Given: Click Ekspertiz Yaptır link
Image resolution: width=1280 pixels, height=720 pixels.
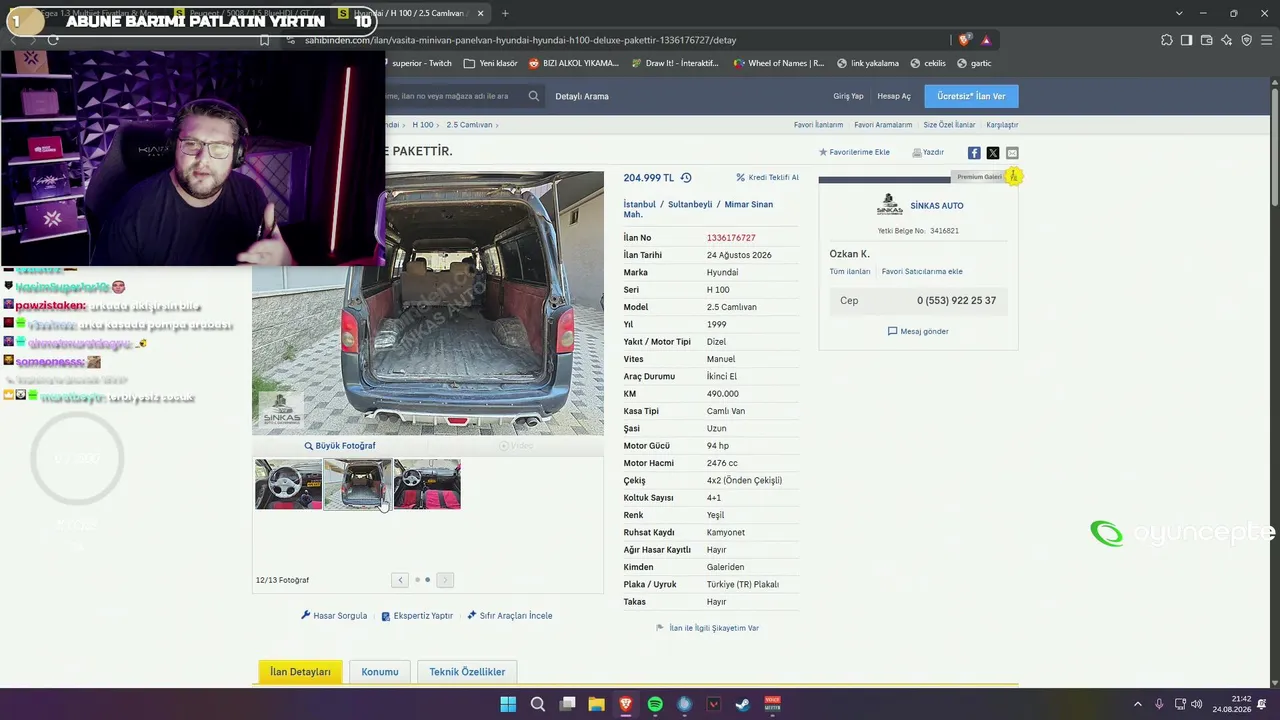Looking at the screenshot, I should (417, 616).
